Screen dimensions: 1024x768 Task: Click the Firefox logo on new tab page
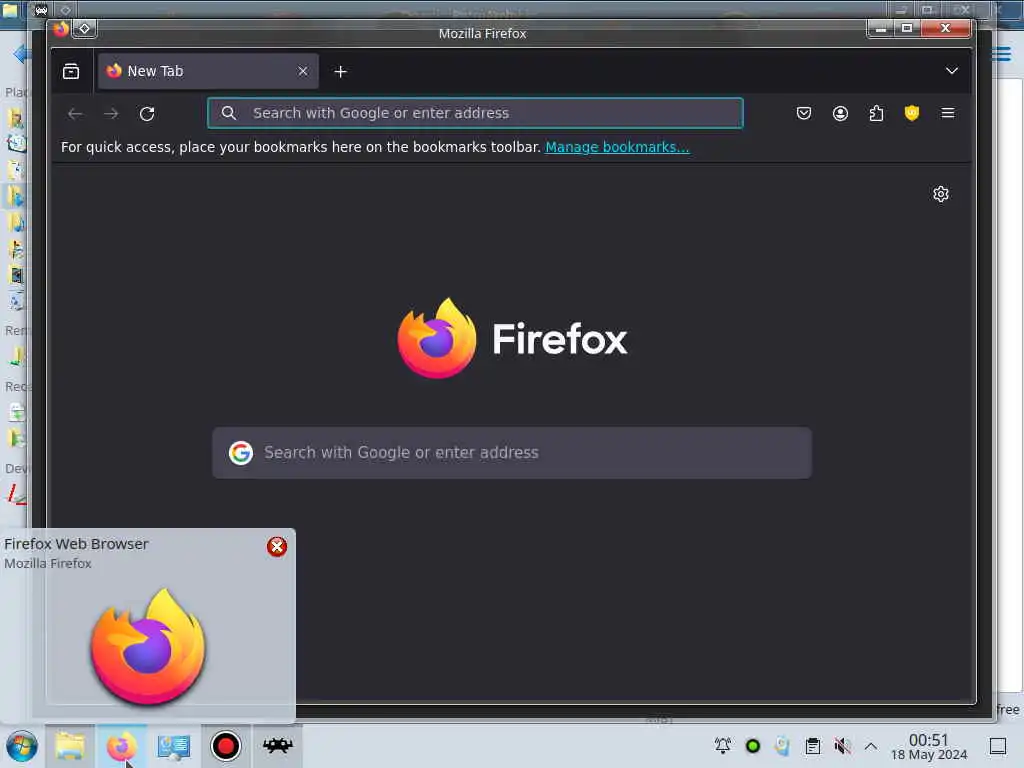512,338
